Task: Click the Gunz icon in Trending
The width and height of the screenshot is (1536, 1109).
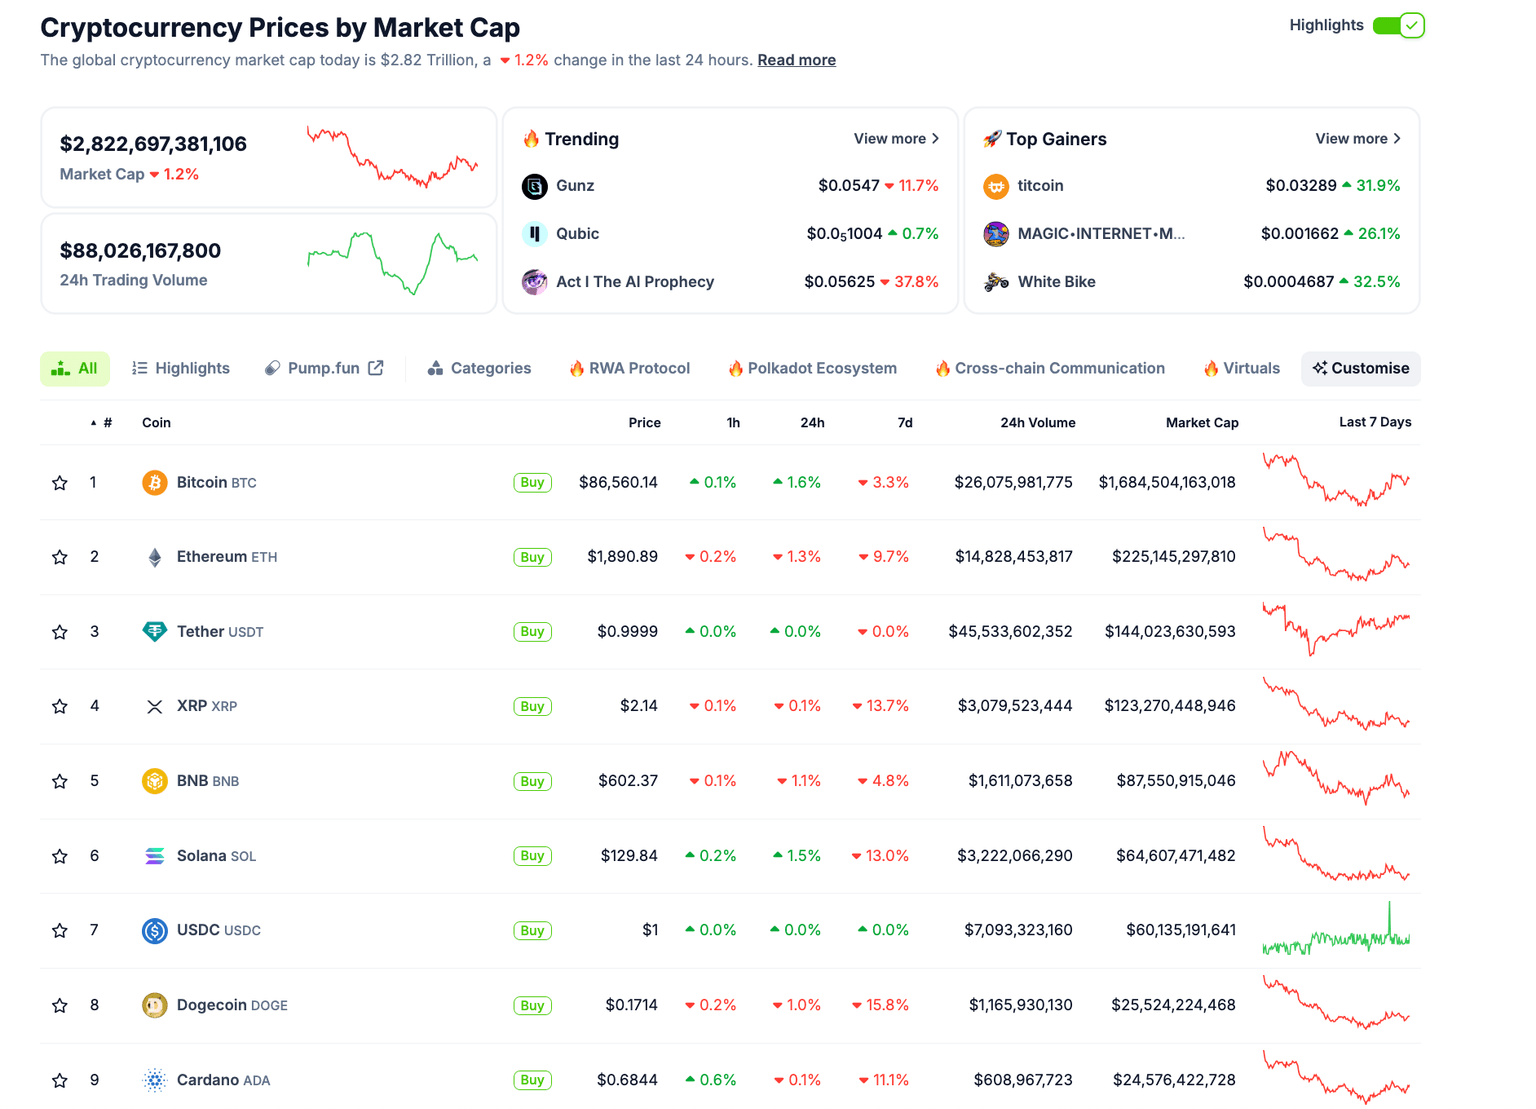Action: click(534, 186)
